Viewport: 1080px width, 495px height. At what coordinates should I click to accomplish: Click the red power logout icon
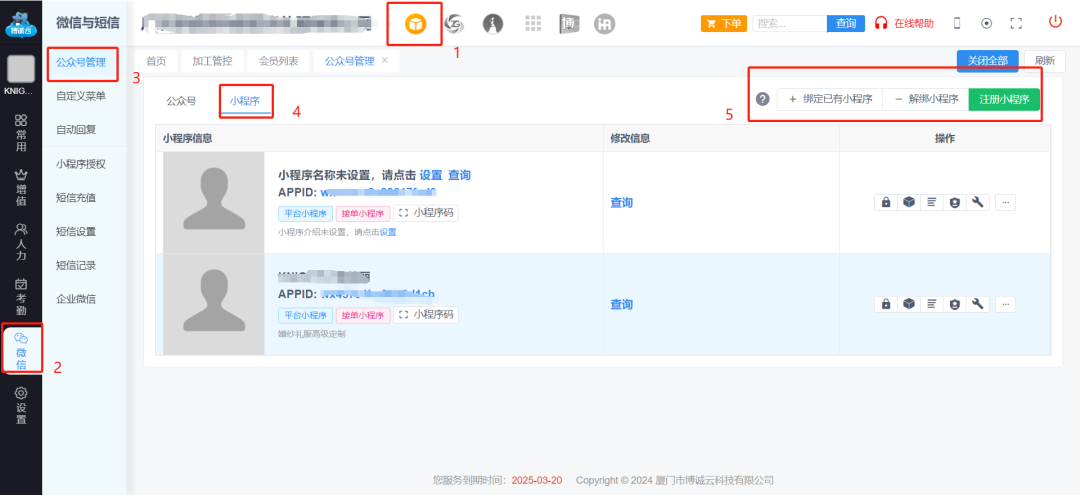click(x=1055, y=22)
